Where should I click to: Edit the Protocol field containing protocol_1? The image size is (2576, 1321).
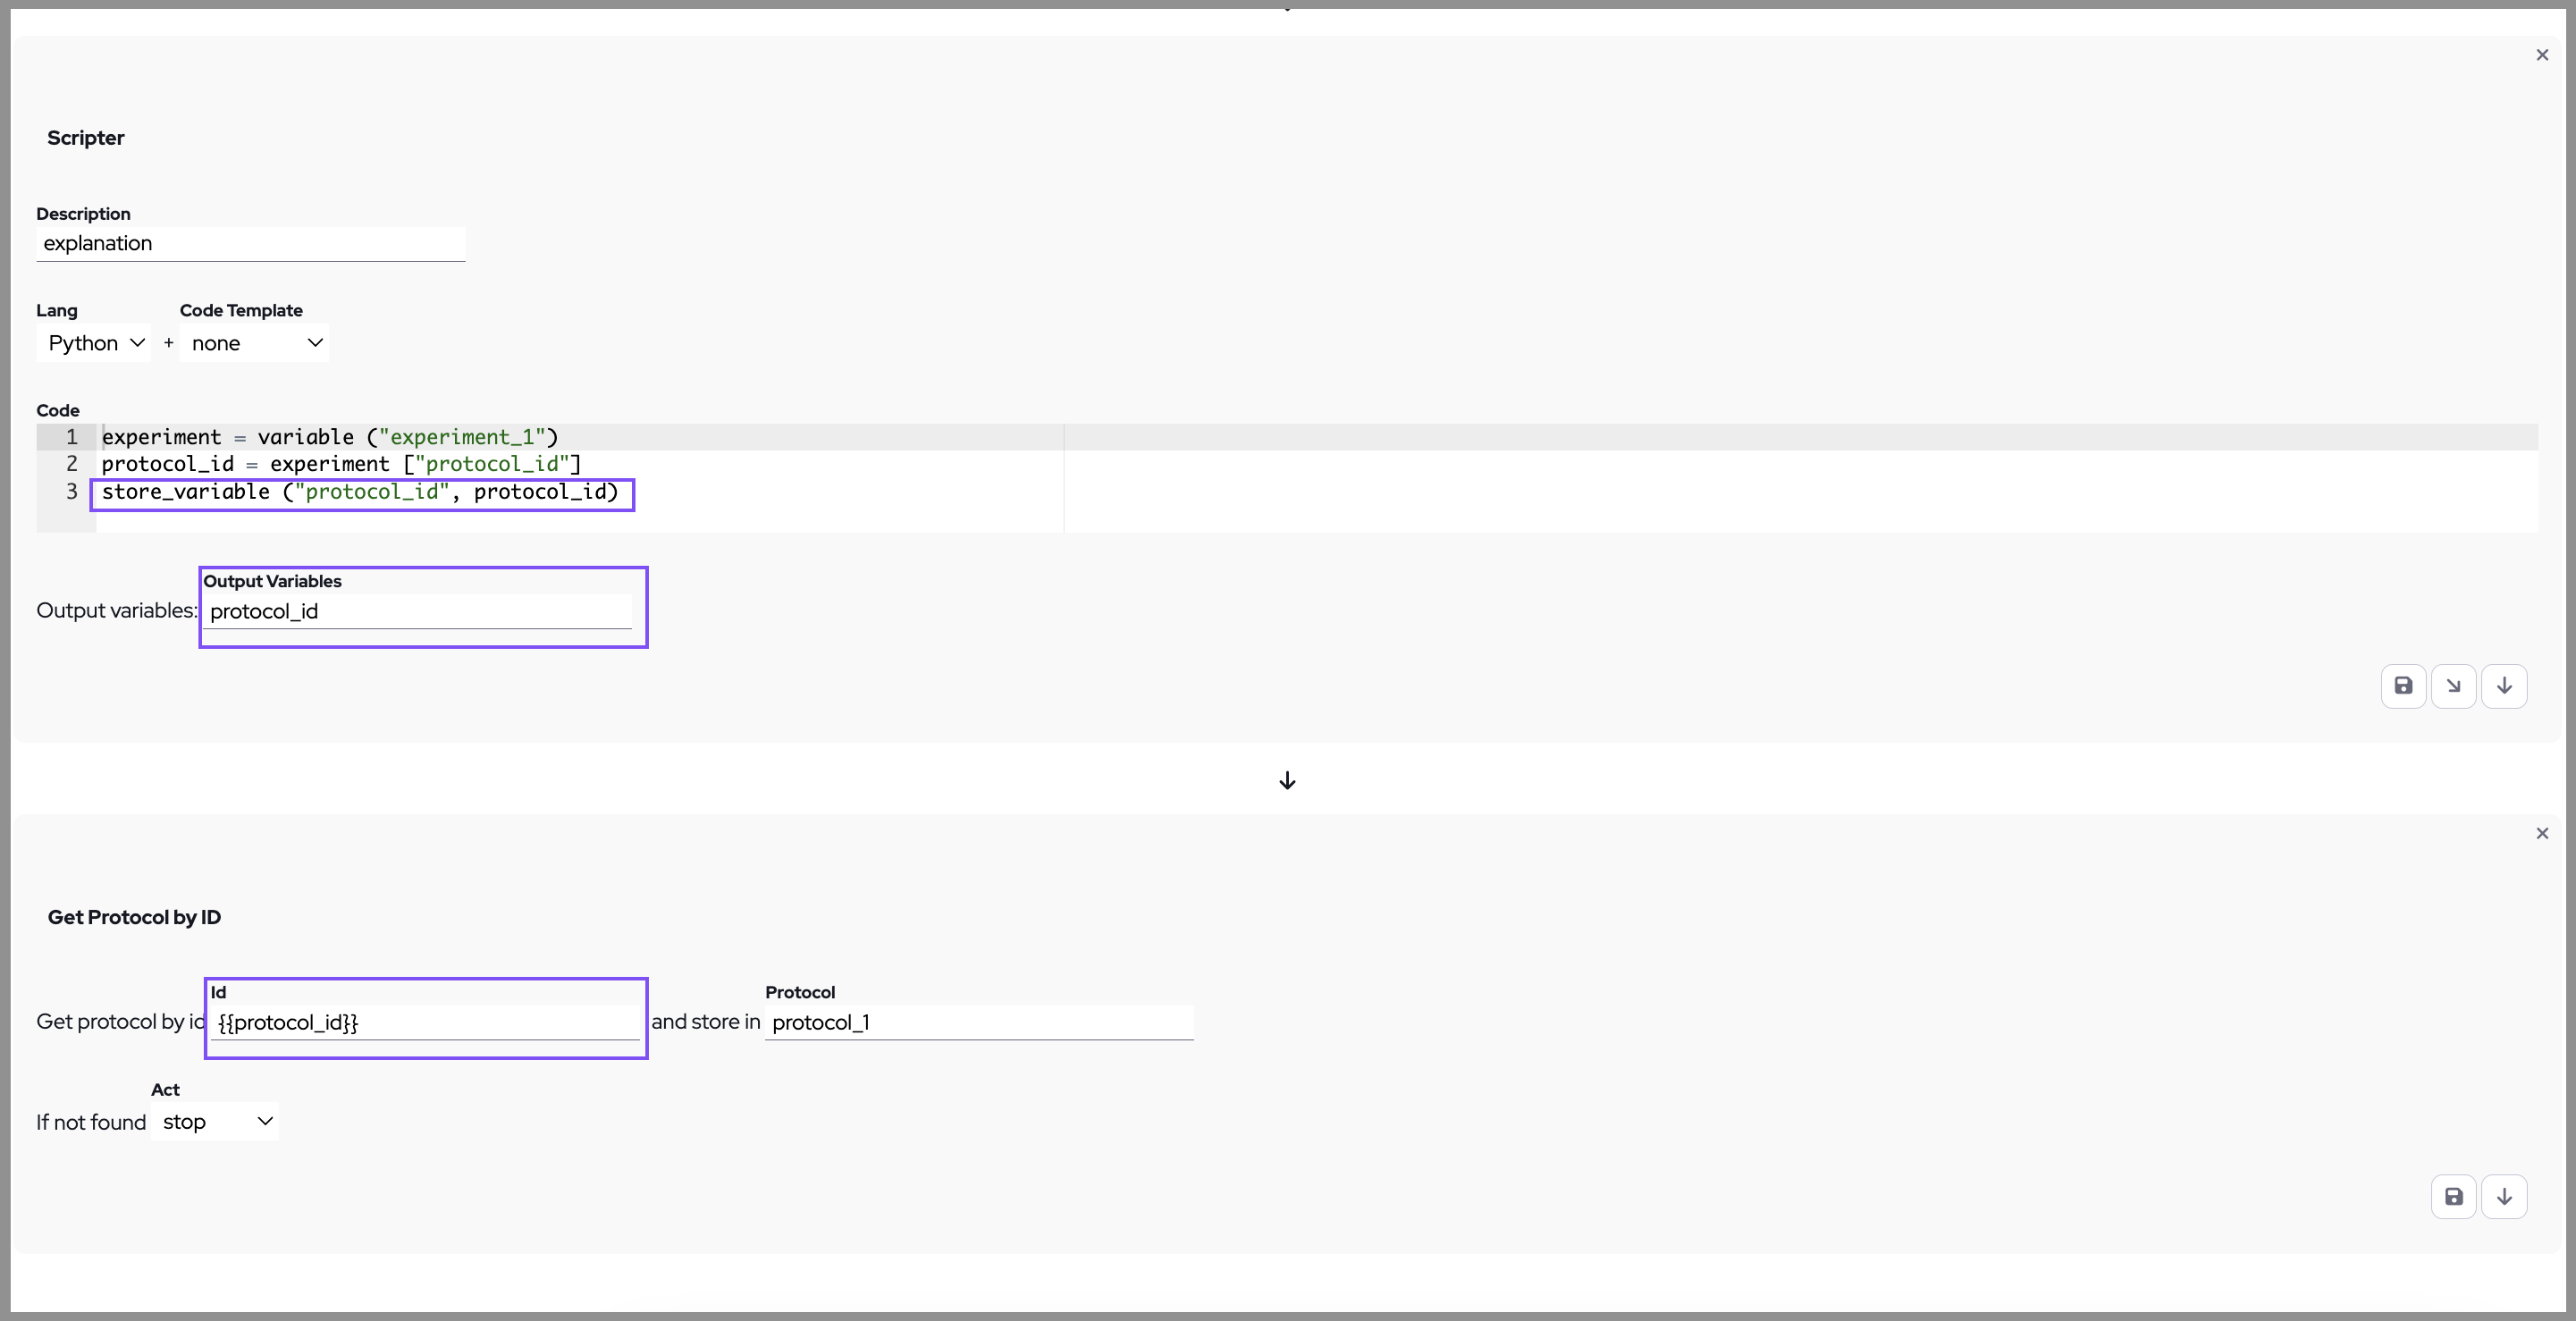click(978, 1023)
